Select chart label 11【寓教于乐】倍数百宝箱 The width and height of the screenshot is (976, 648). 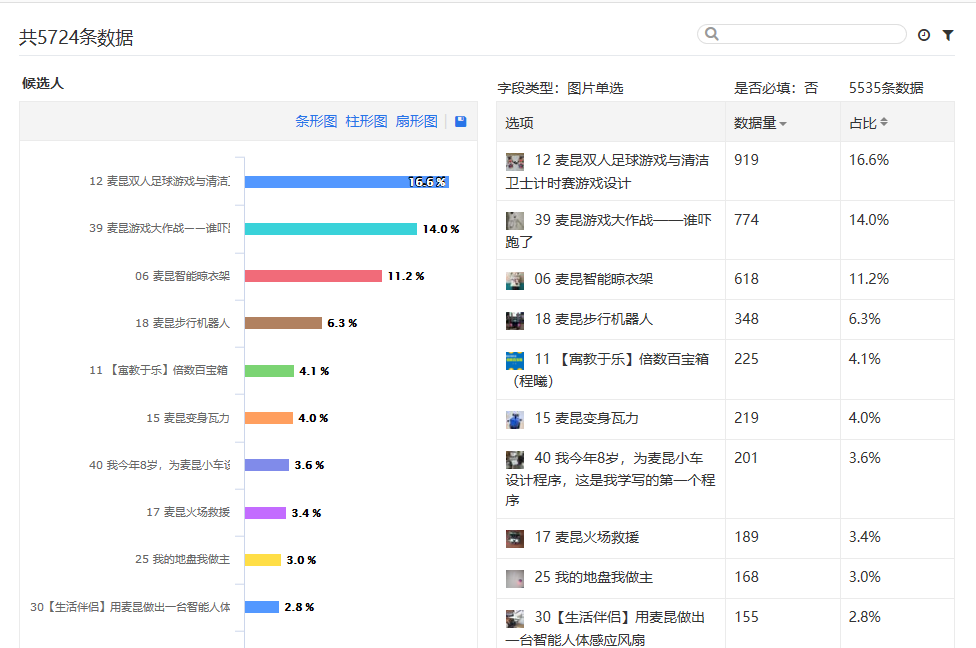click(x=159, y=370)
